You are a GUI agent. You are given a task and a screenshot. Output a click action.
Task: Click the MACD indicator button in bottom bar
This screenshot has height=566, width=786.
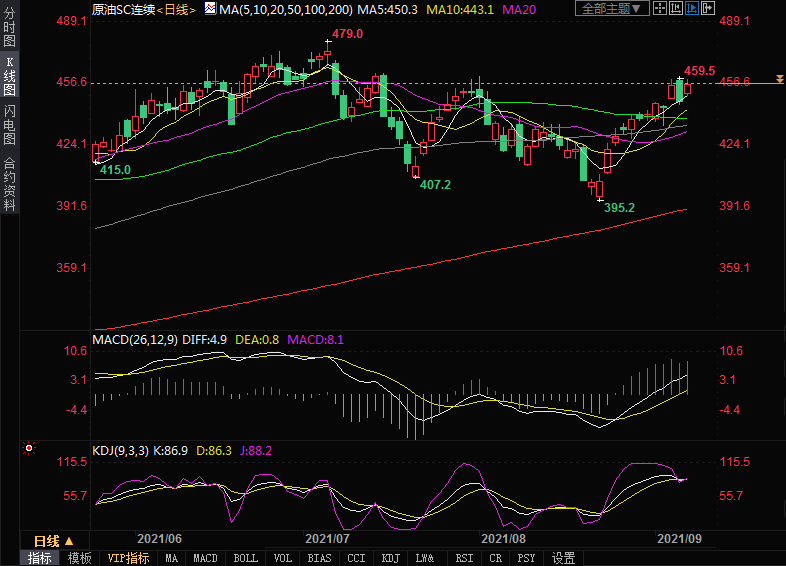point(205,558)
